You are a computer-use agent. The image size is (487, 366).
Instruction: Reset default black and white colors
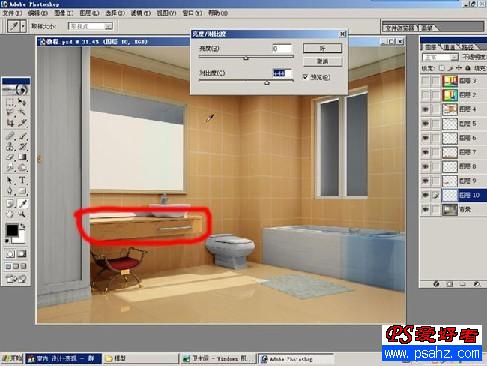[7, 241]
